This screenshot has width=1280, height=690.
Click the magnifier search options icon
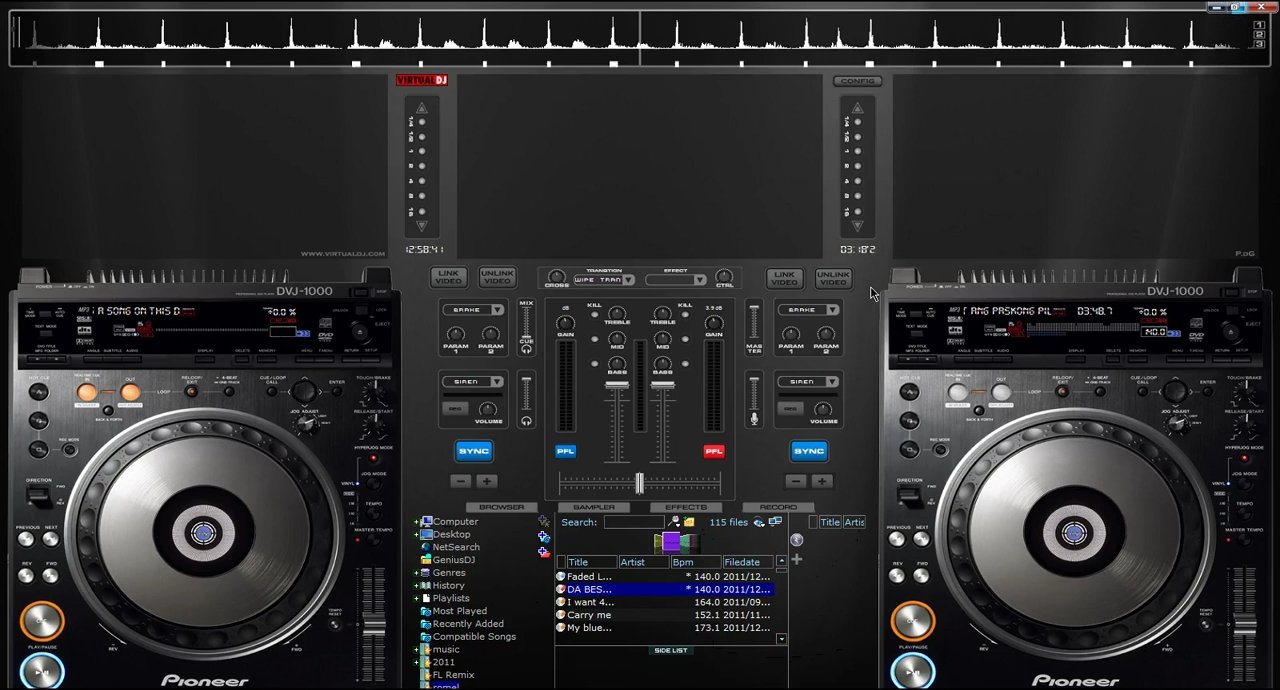(x=674, y=522)
